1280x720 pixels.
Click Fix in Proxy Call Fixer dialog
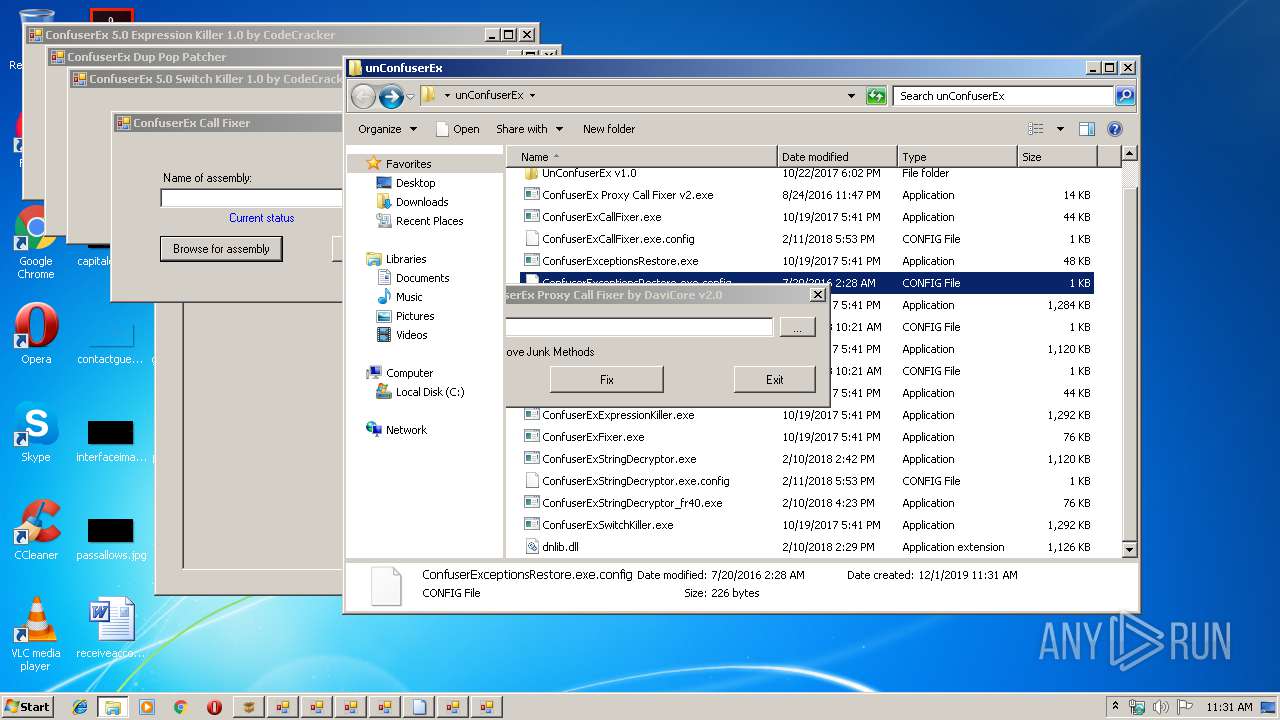tap(607, 380)
